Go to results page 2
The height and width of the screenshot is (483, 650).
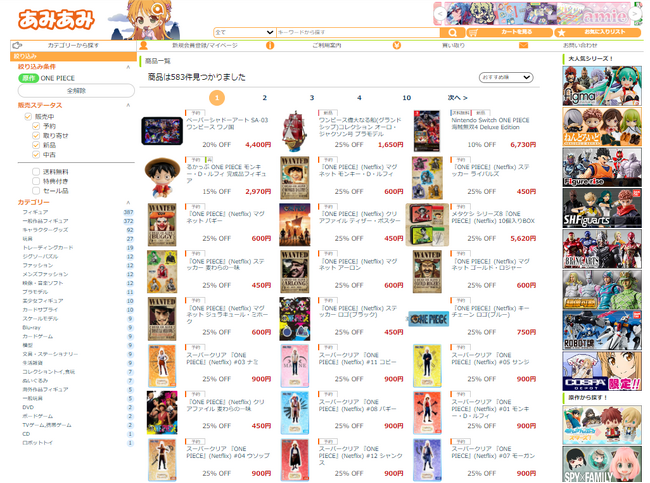point(265,98)
